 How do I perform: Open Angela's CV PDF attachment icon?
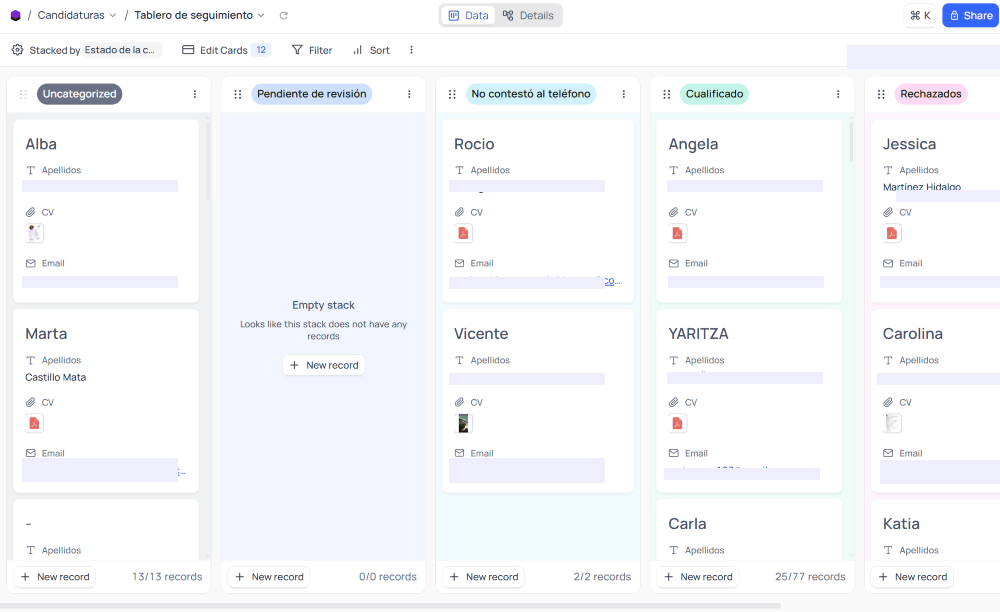tap(677, 233)
